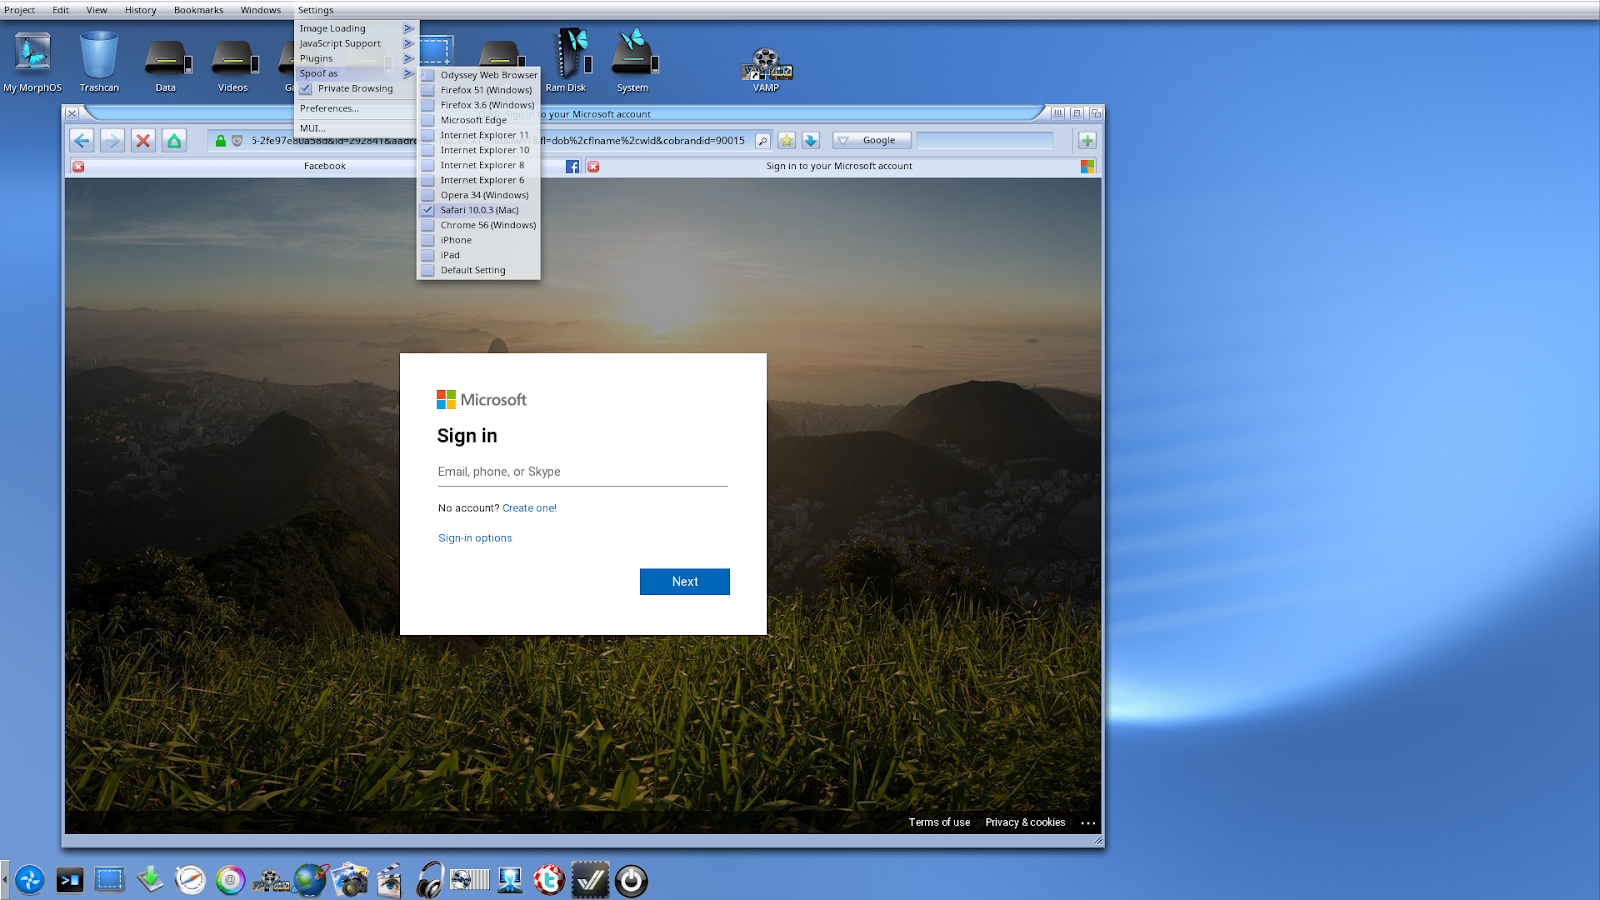Select Default Setting spoof option
Screen dimensions: 1600x900
[479, 270]
